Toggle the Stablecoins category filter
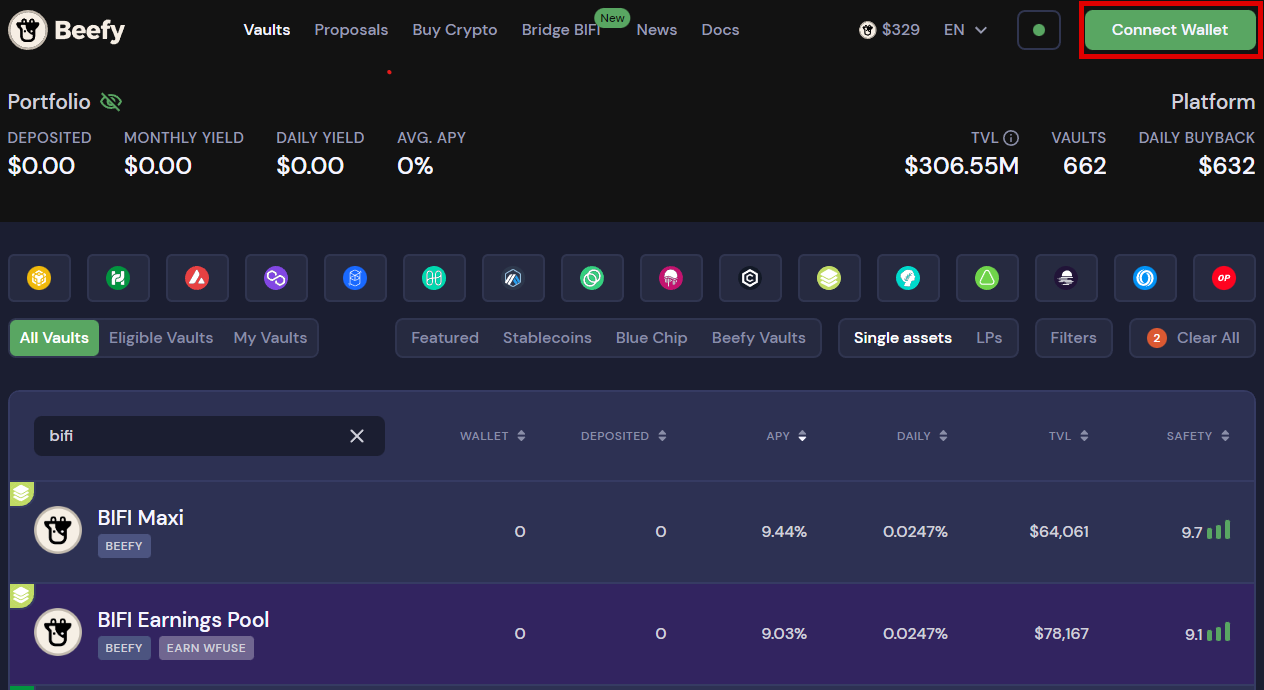 coord(547,338)
